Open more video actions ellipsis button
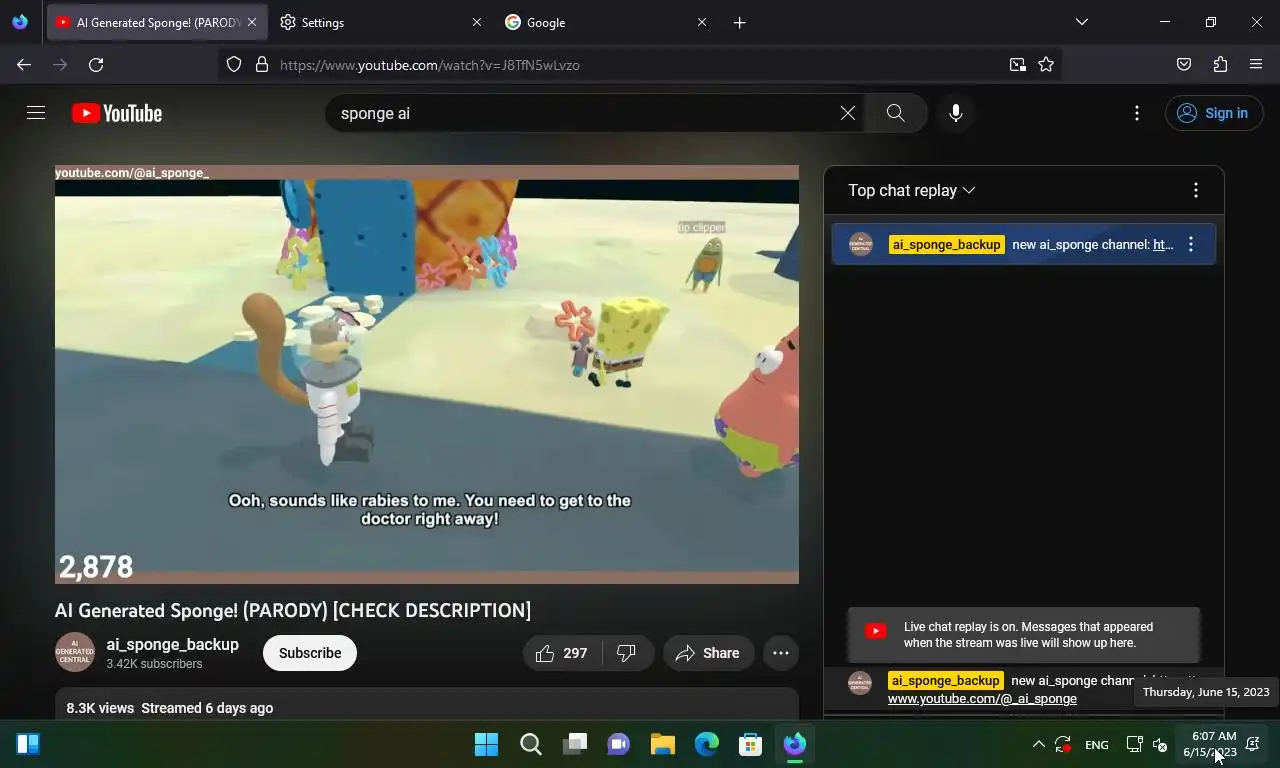 point(781,653)
